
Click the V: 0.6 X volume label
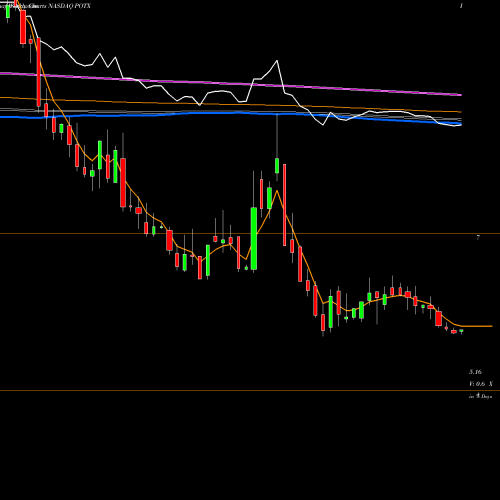coord(481,384)
